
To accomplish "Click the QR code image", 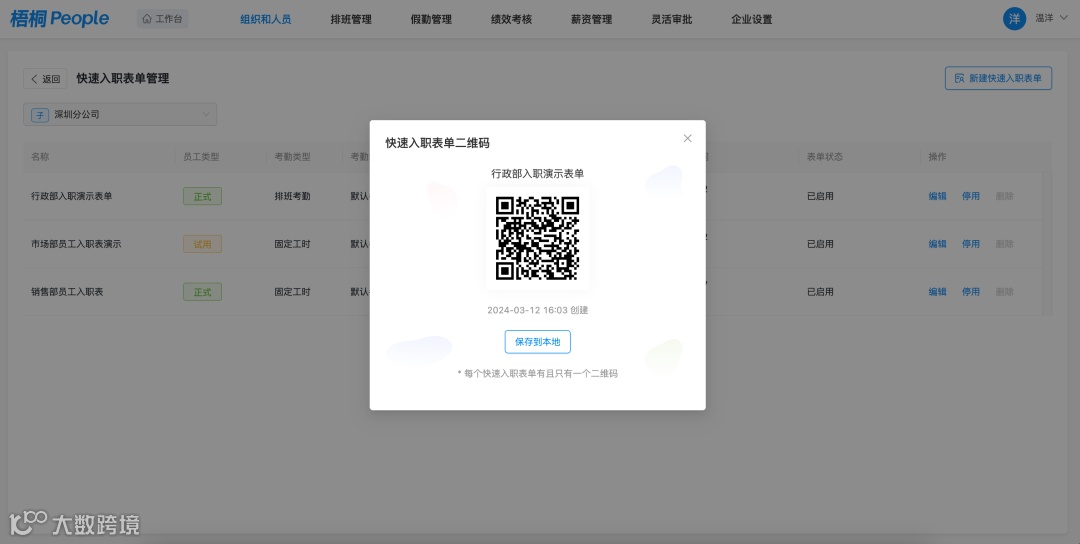I will coord(537,238).
